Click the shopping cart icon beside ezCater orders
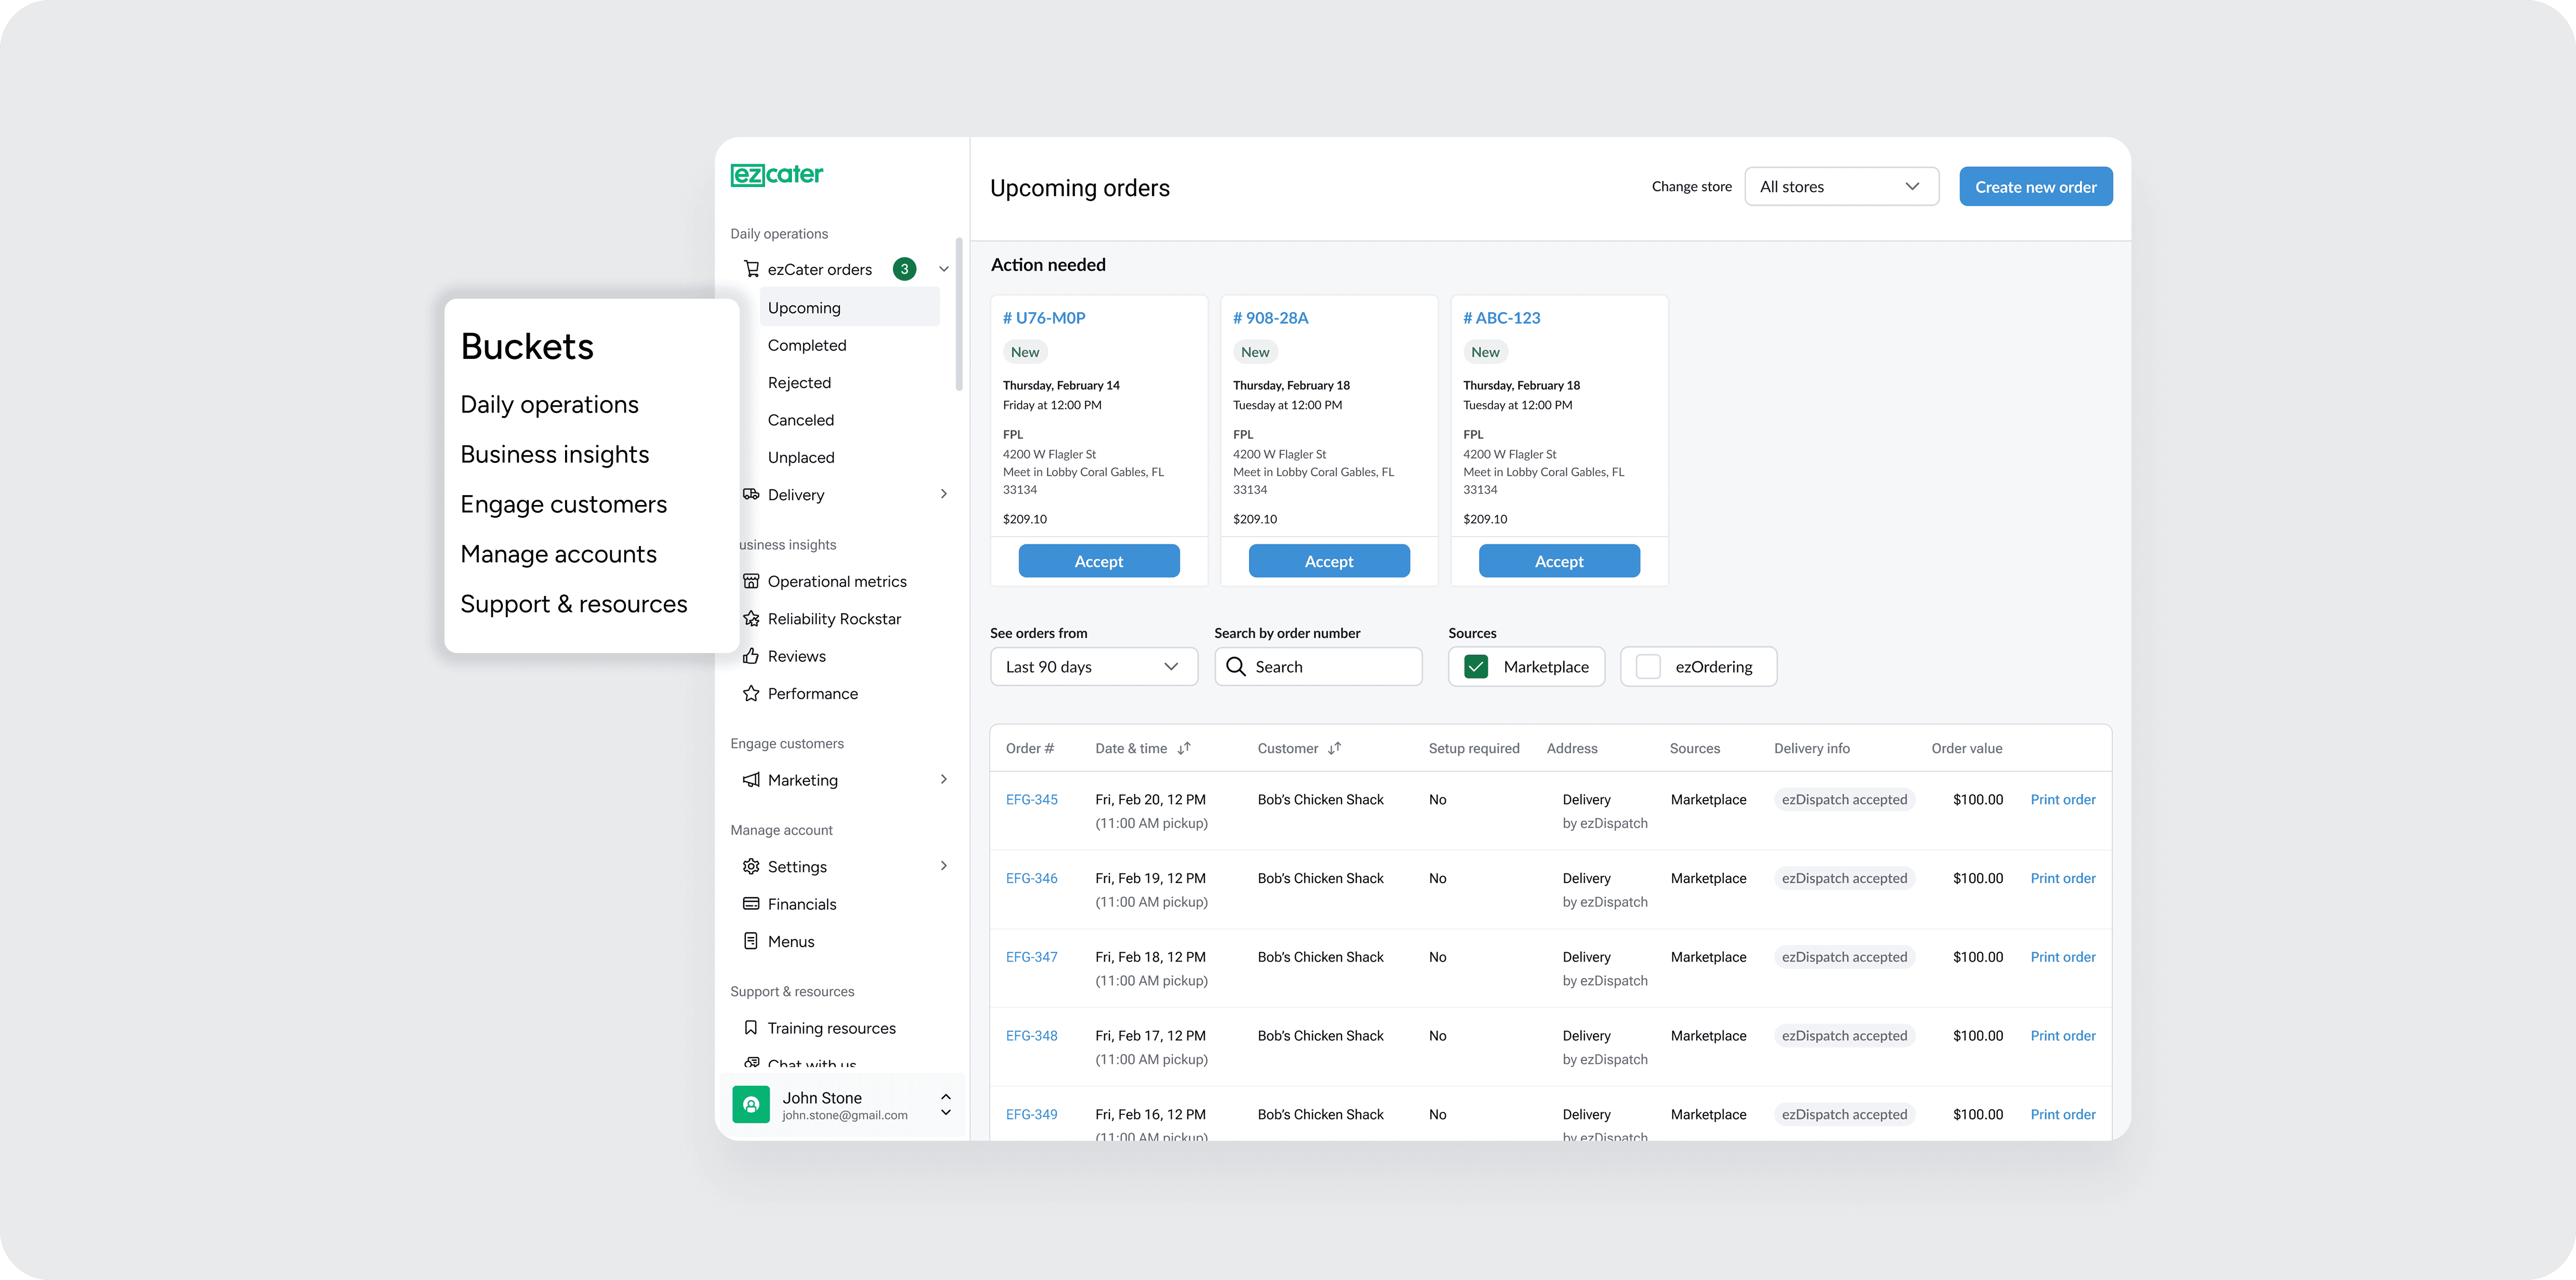The width and height of the screenshot is (2576, 1280). pyautogui.click(x=751, y=269)
